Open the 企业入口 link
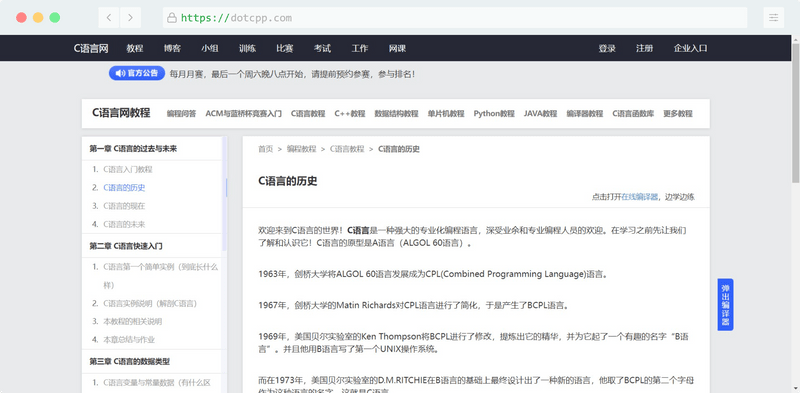Screen dimensions: 800x393 (x=690, y=48)
